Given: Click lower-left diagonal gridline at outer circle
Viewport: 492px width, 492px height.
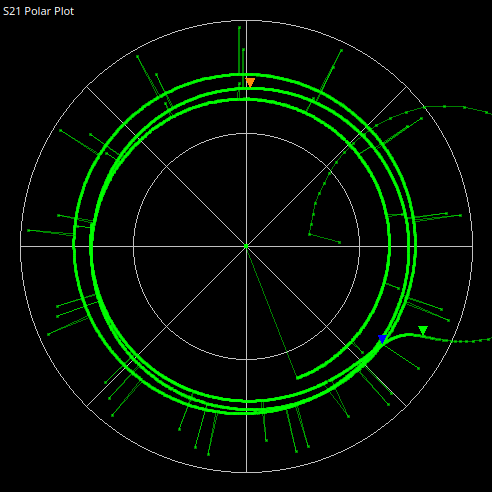Looking at the screenshot, I should click(x=87, y=406).
